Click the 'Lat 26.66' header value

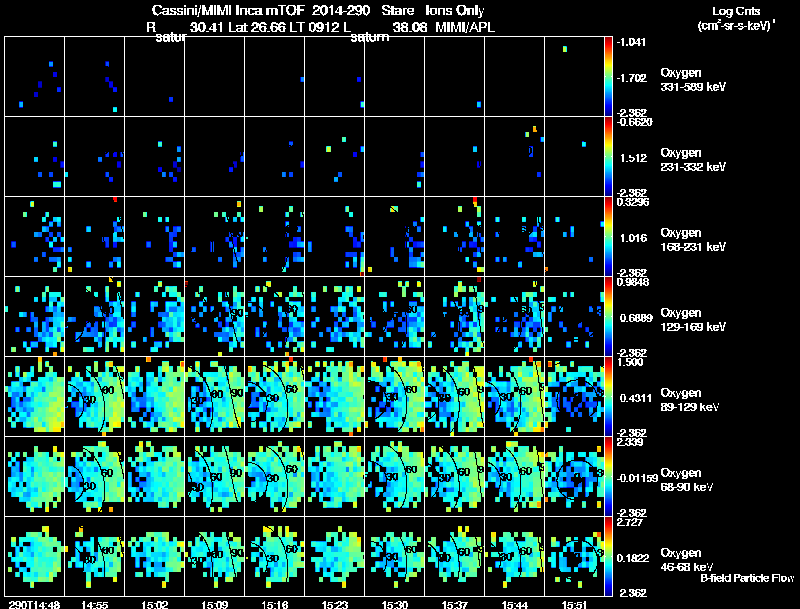257,27
